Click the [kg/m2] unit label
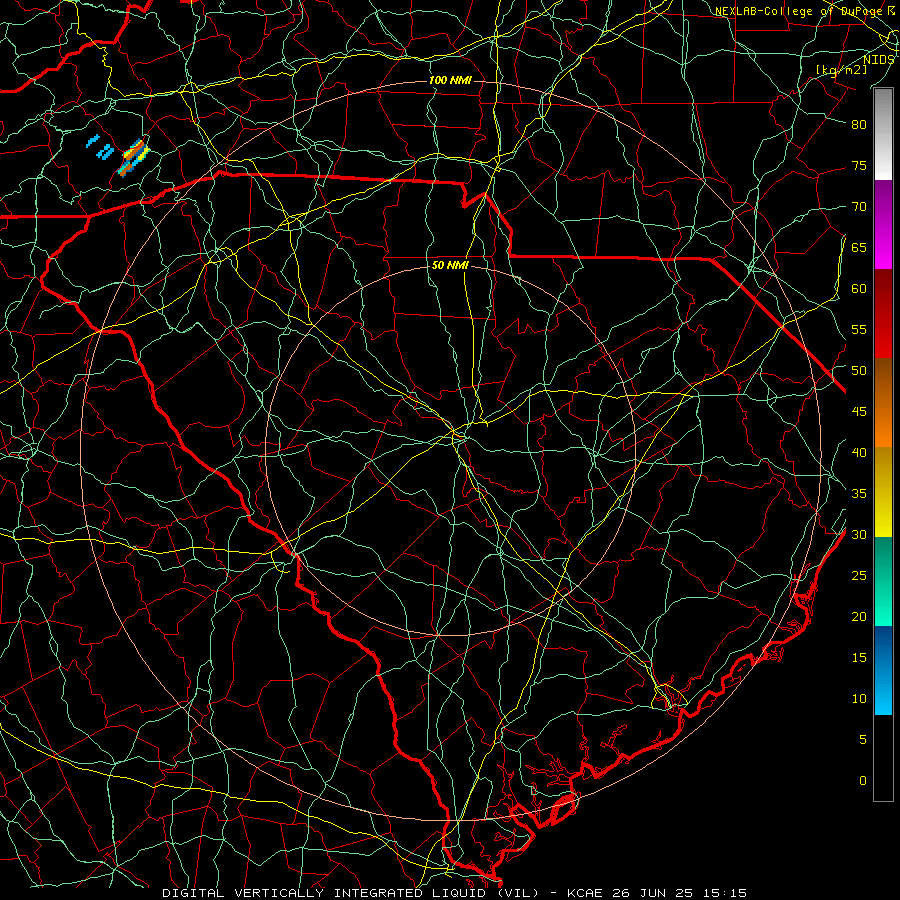 (841, 69)
